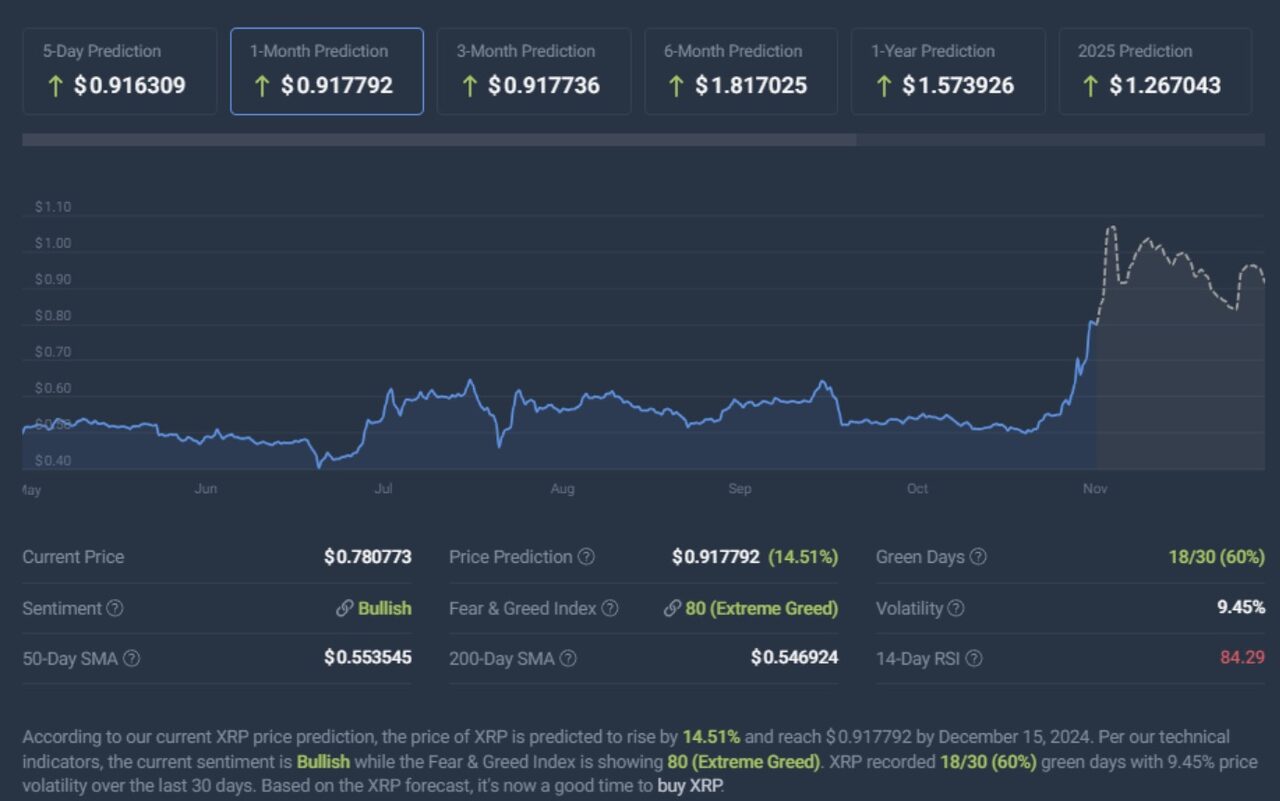Open the Fear & Greed Index info icon
Screen dimensions: 1280x801
click(609, 608)
